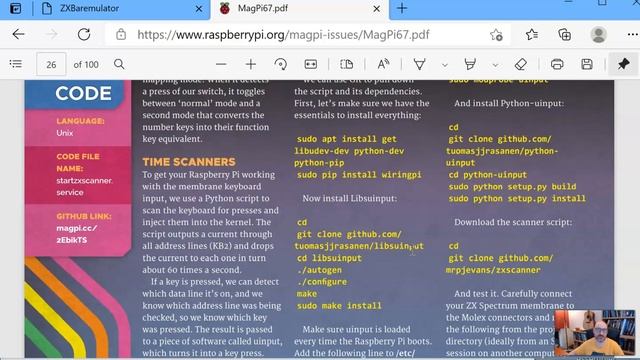Click the 'Now install Libsuinput:' text
Image resolution: width=640 pixels, height=360 pixels.
click(349, 198)
